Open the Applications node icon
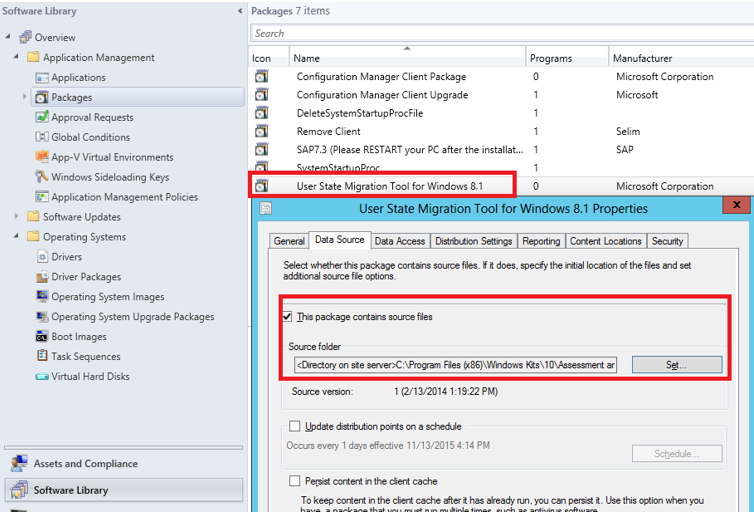Screen dimensions: 754x513 (42, 77)
